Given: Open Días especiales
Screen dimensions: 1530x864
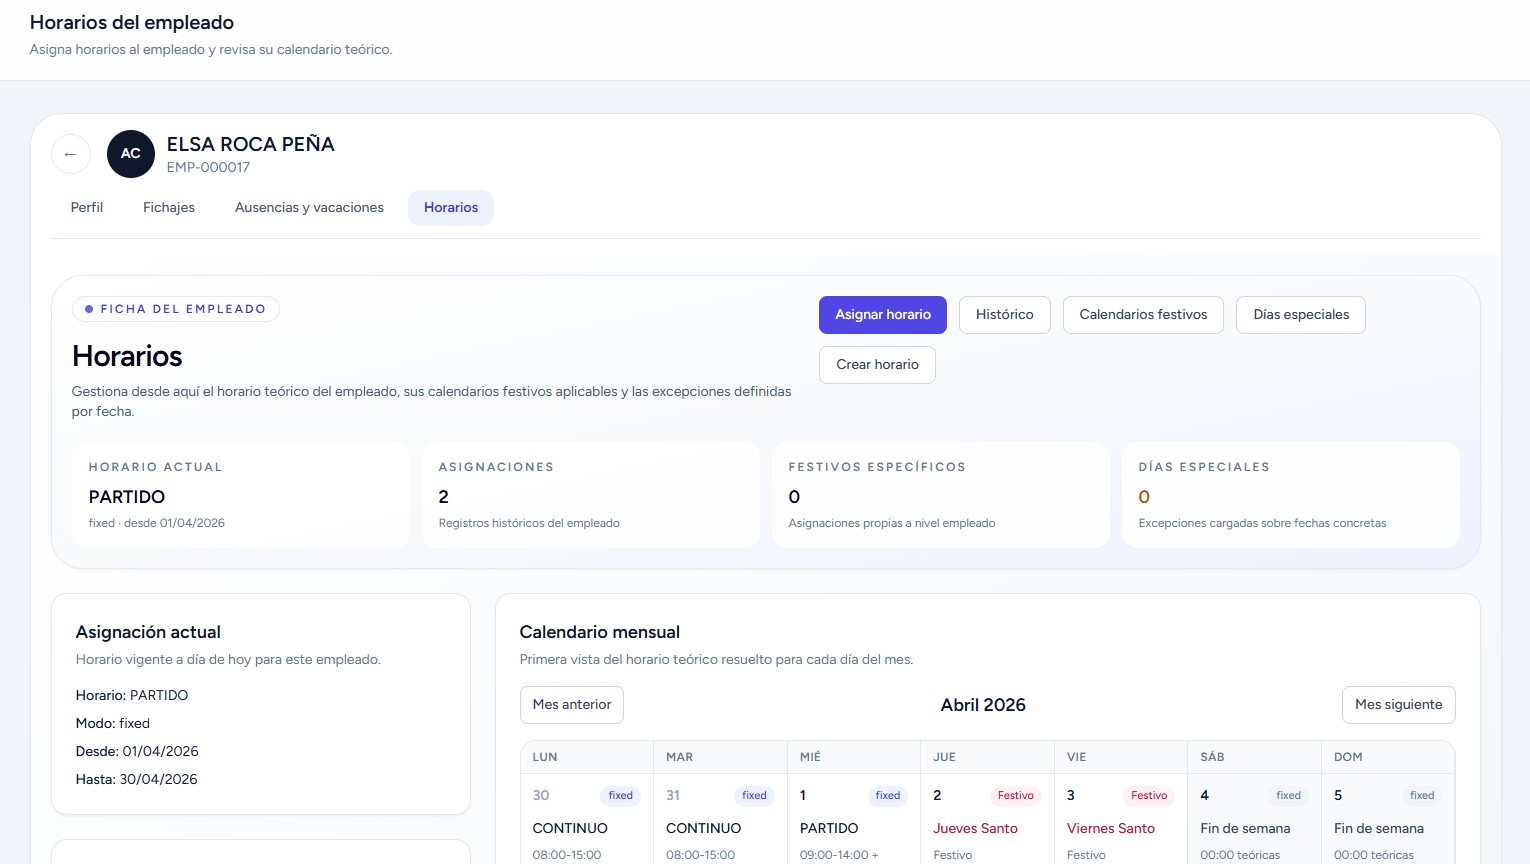Looking at the screenshot, I should click(1301, 315).
